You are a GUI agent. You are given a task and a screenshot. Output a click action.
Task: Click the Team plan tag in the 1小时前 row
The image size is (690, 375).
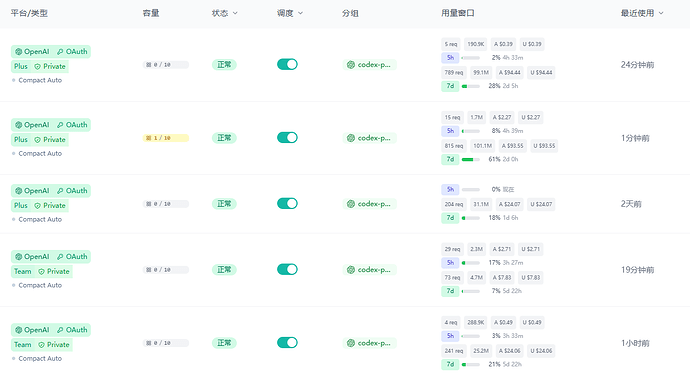(x=22, y=345)
